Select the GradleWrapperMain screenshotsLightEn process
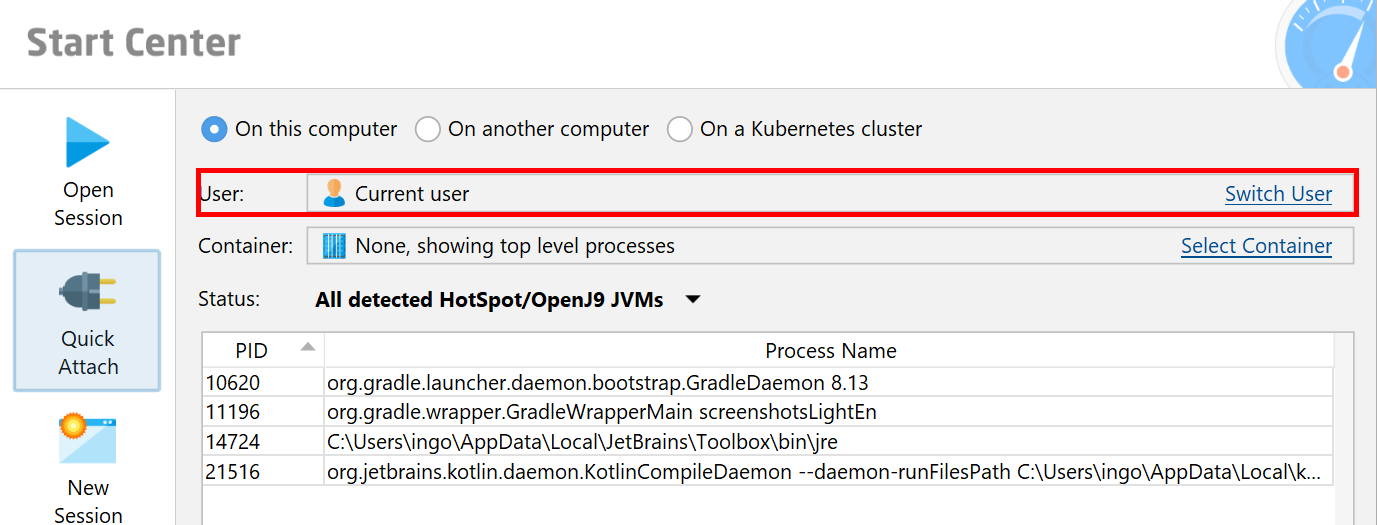The width and height of the screenshot is (1377, 525). coord(600,411)
